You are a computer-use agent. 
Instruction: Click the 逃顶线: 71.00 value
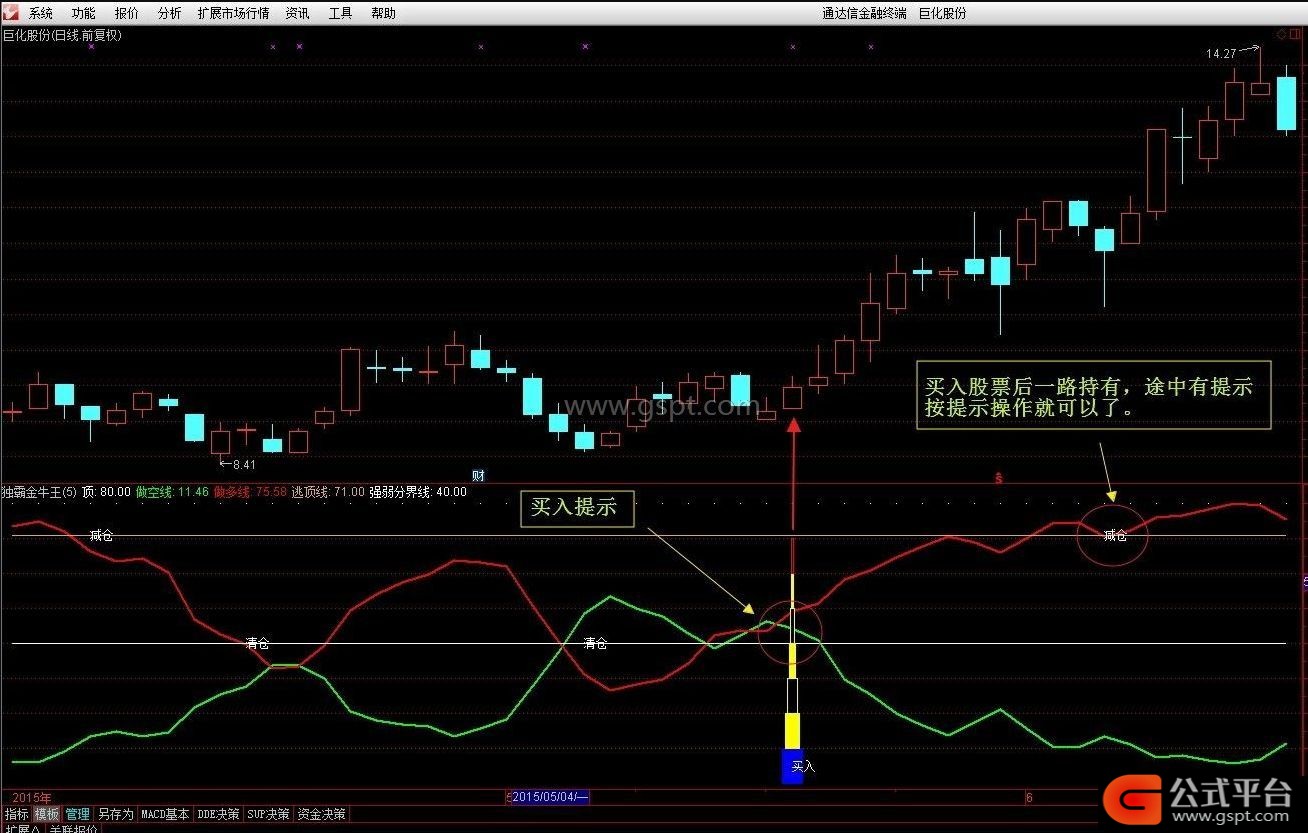328,492
